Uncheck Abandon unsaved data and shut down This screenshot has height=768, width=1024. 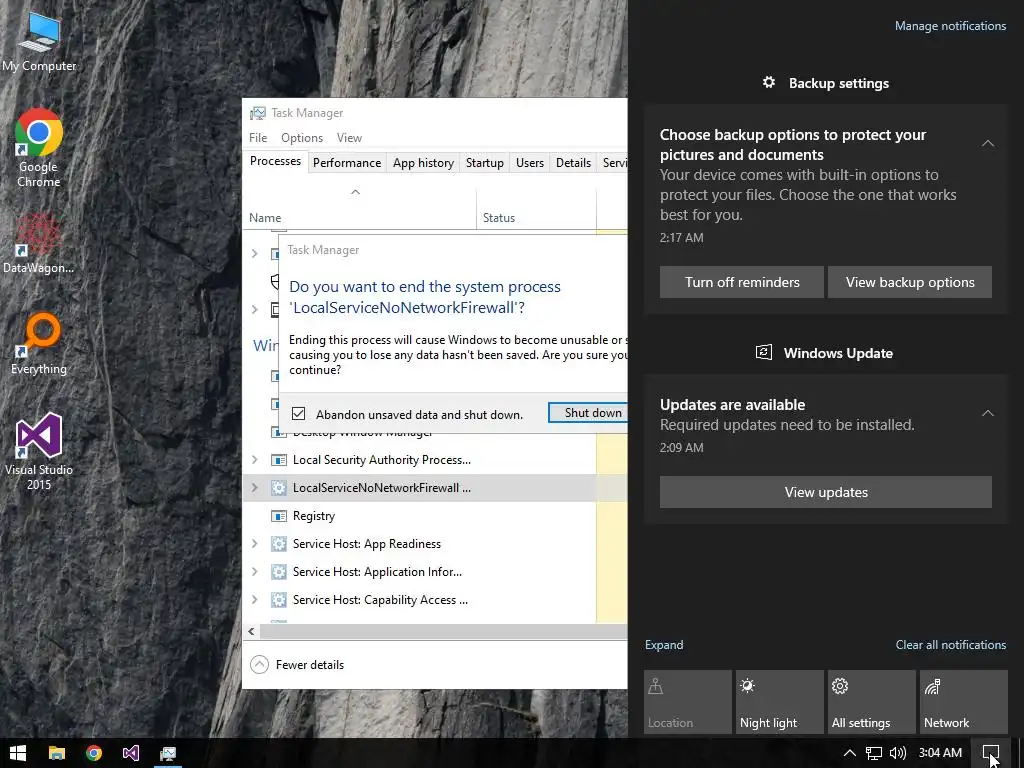298,413
